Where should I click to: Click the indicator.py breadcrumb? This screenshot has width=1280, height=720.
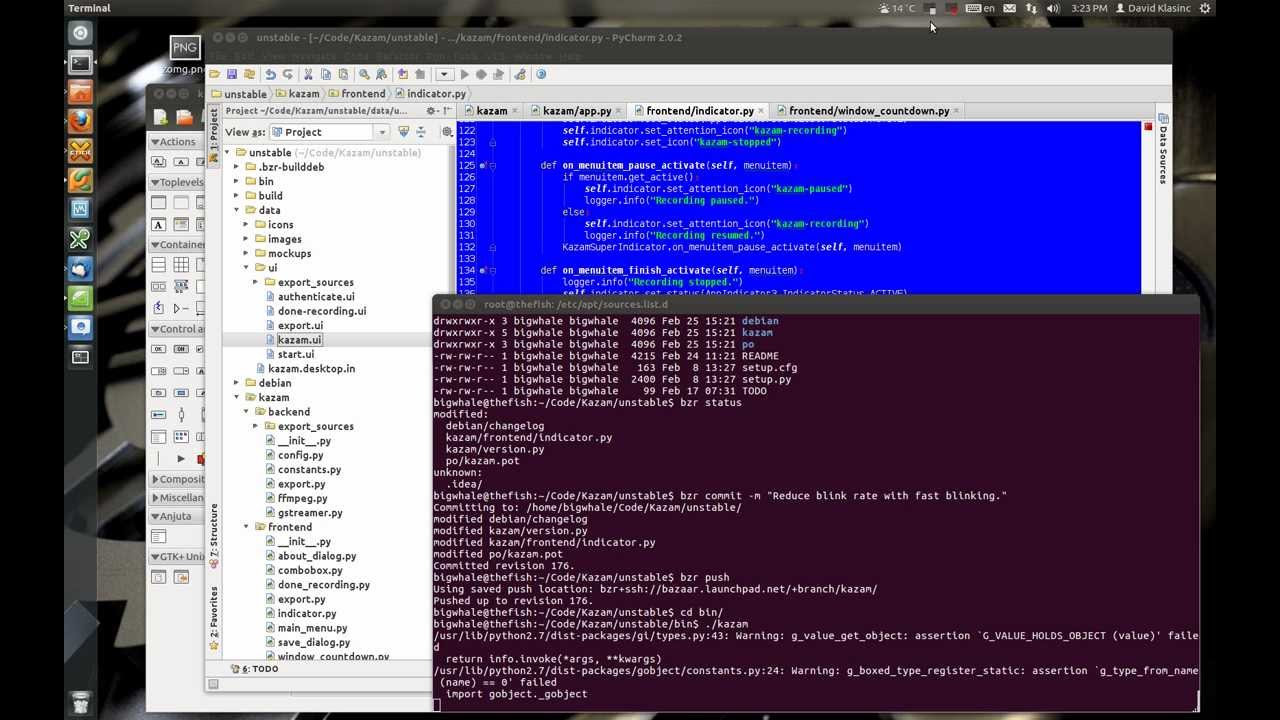coord(429,94)
